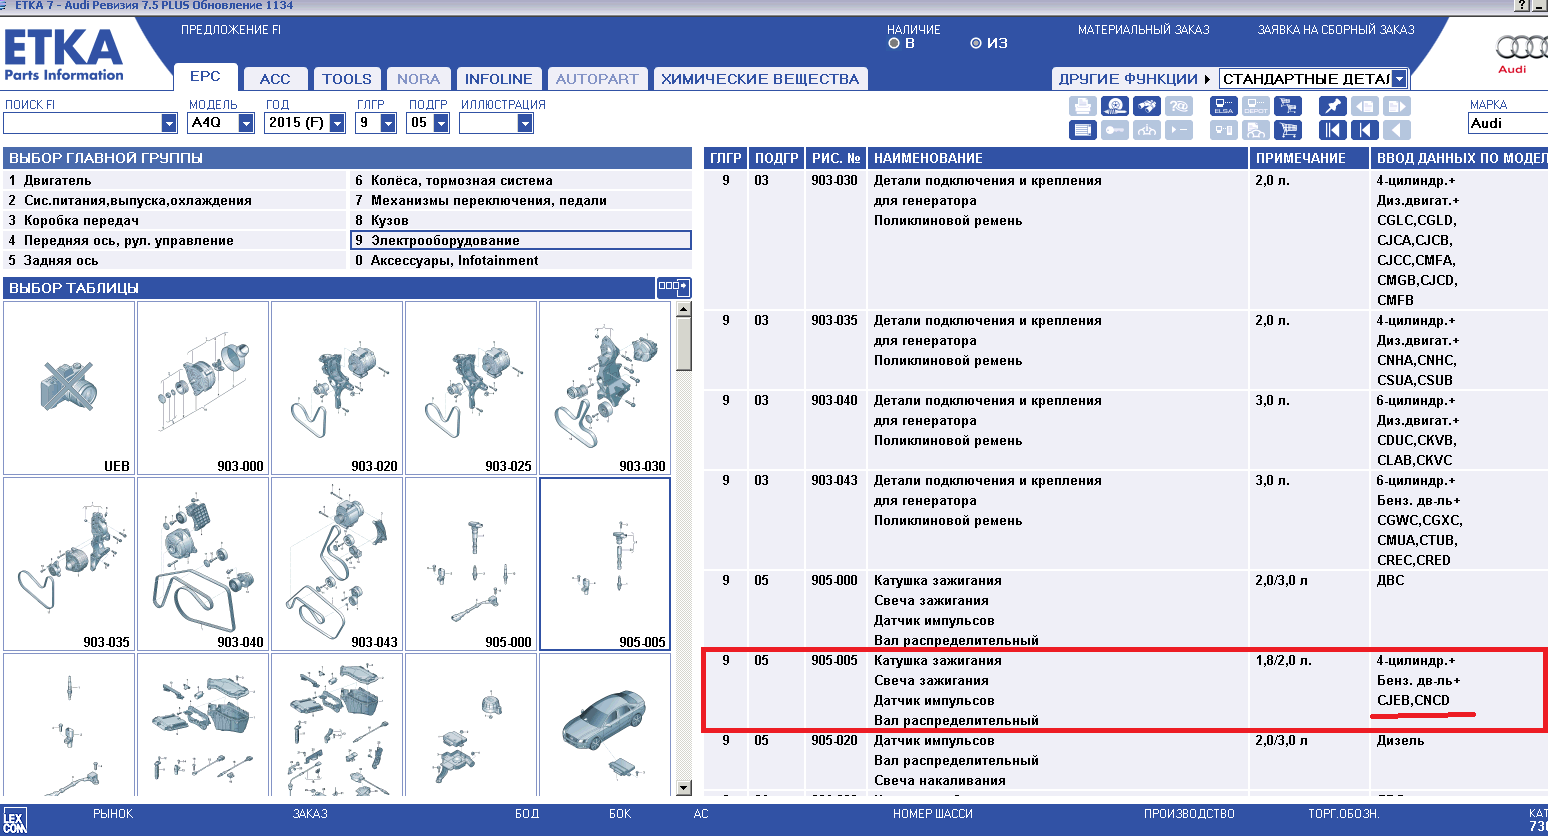Open the binoculars search tool

1147,106
